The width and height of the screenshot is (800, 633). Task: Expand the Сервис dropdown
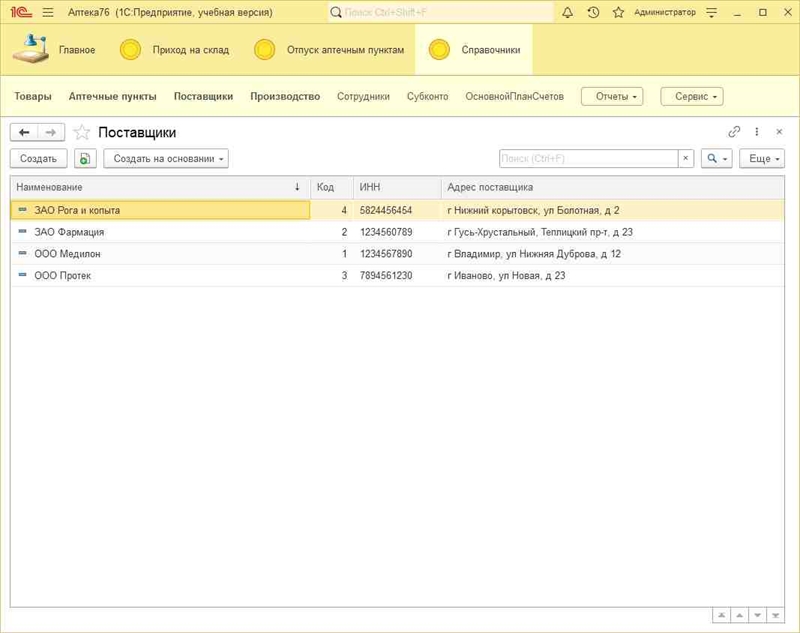[692, 96]
